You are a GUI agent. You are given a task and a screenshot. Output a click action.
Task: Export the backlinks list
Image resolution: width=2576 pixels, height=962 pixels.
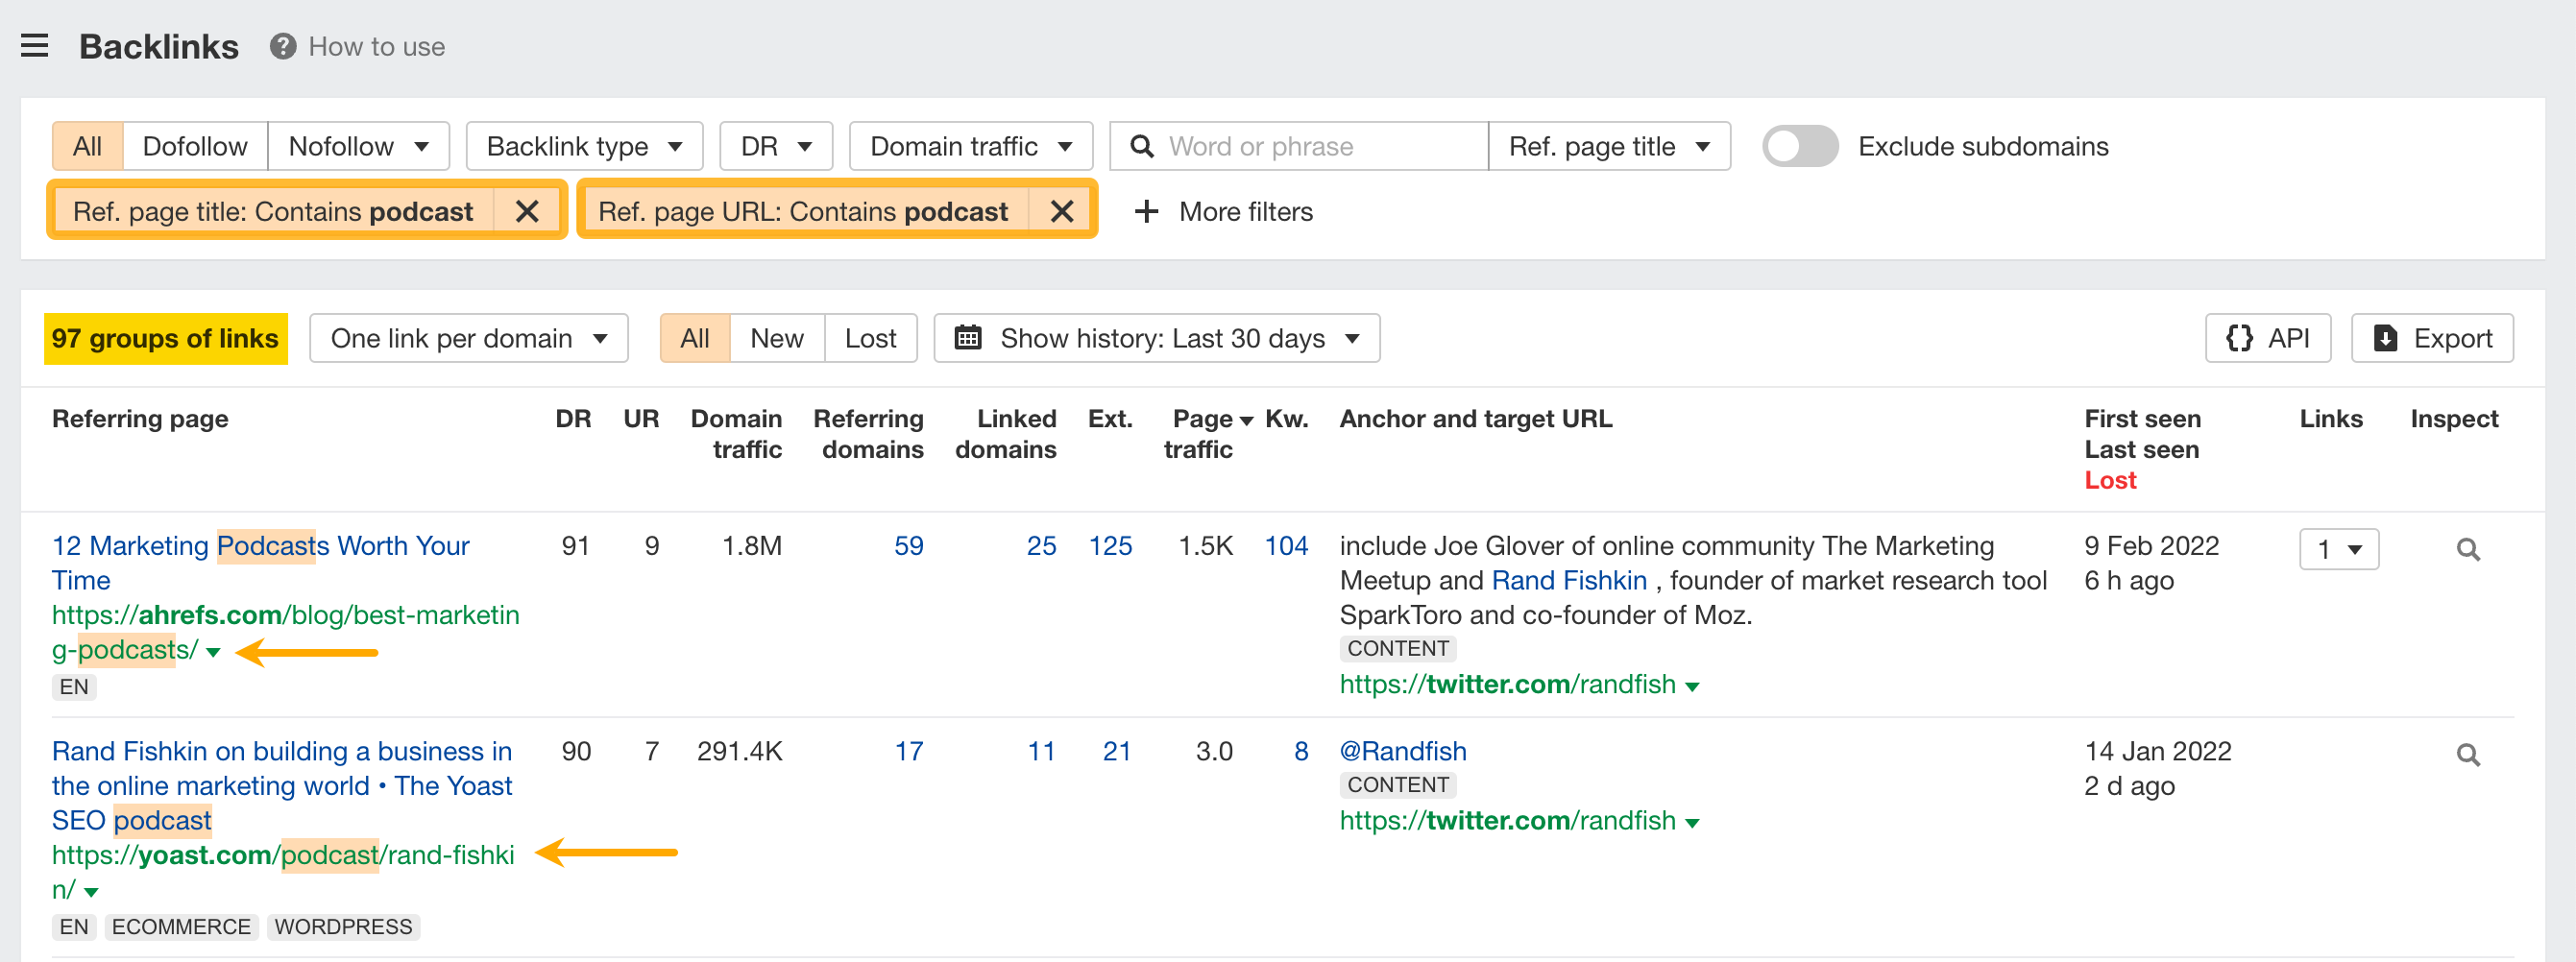click(x=2431, y=338)
